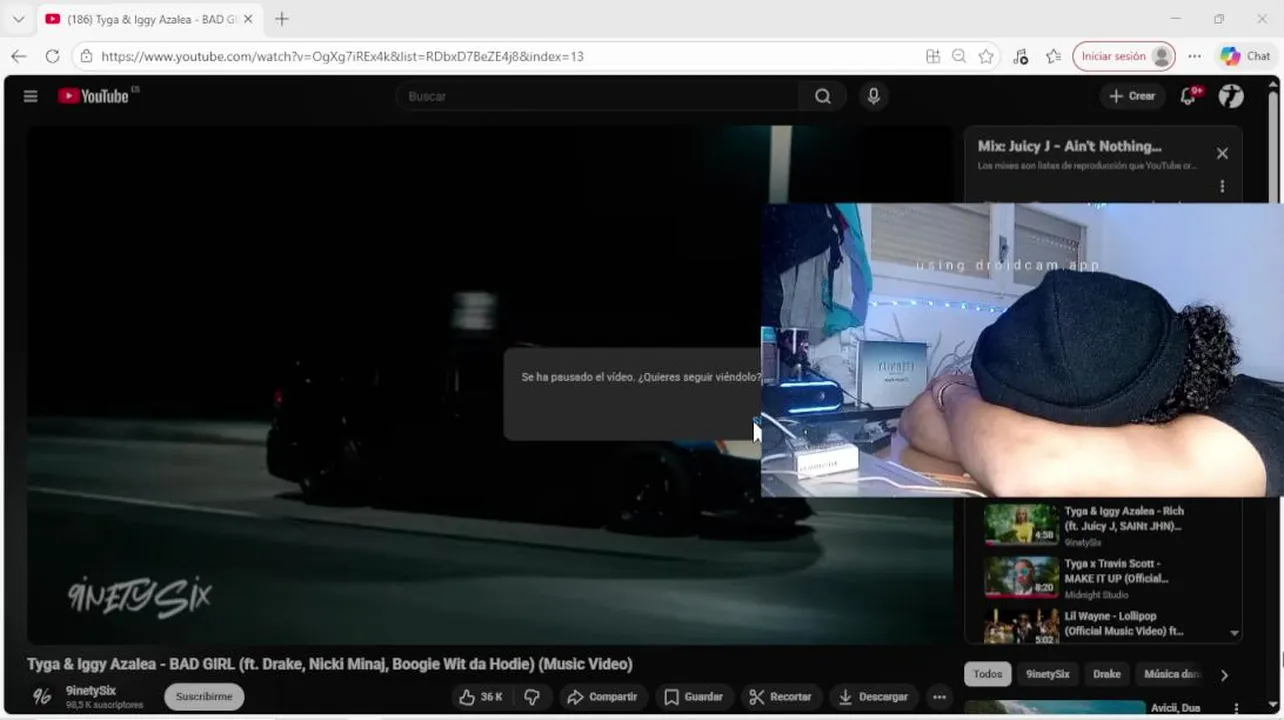
Task: Close the Mix playlist panel
Action: click(x=1222, y=153)
